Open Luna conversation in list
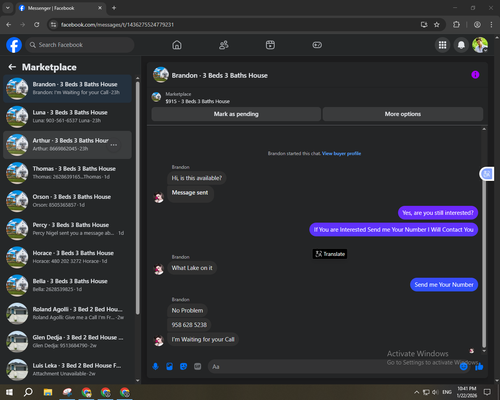 (x=68, y=117)
